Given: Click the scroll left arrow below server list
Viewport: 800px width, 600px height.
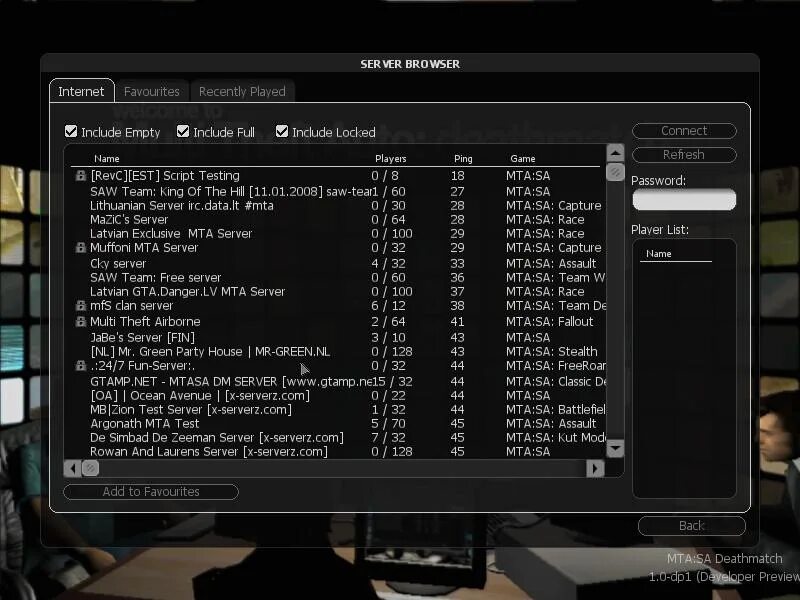Looking at the screenshot, I should pos(72,468).
